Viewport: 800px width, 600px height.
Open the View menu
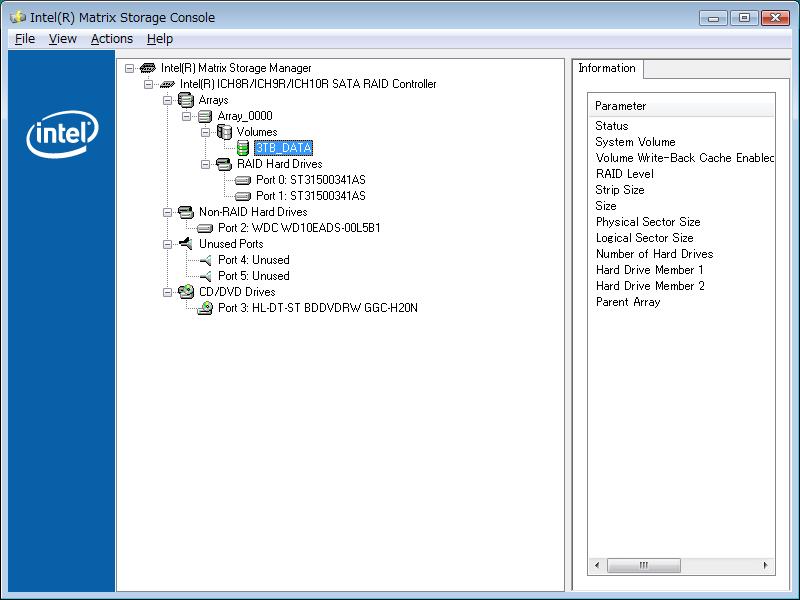pyautogui.click(x=63, y=39)
